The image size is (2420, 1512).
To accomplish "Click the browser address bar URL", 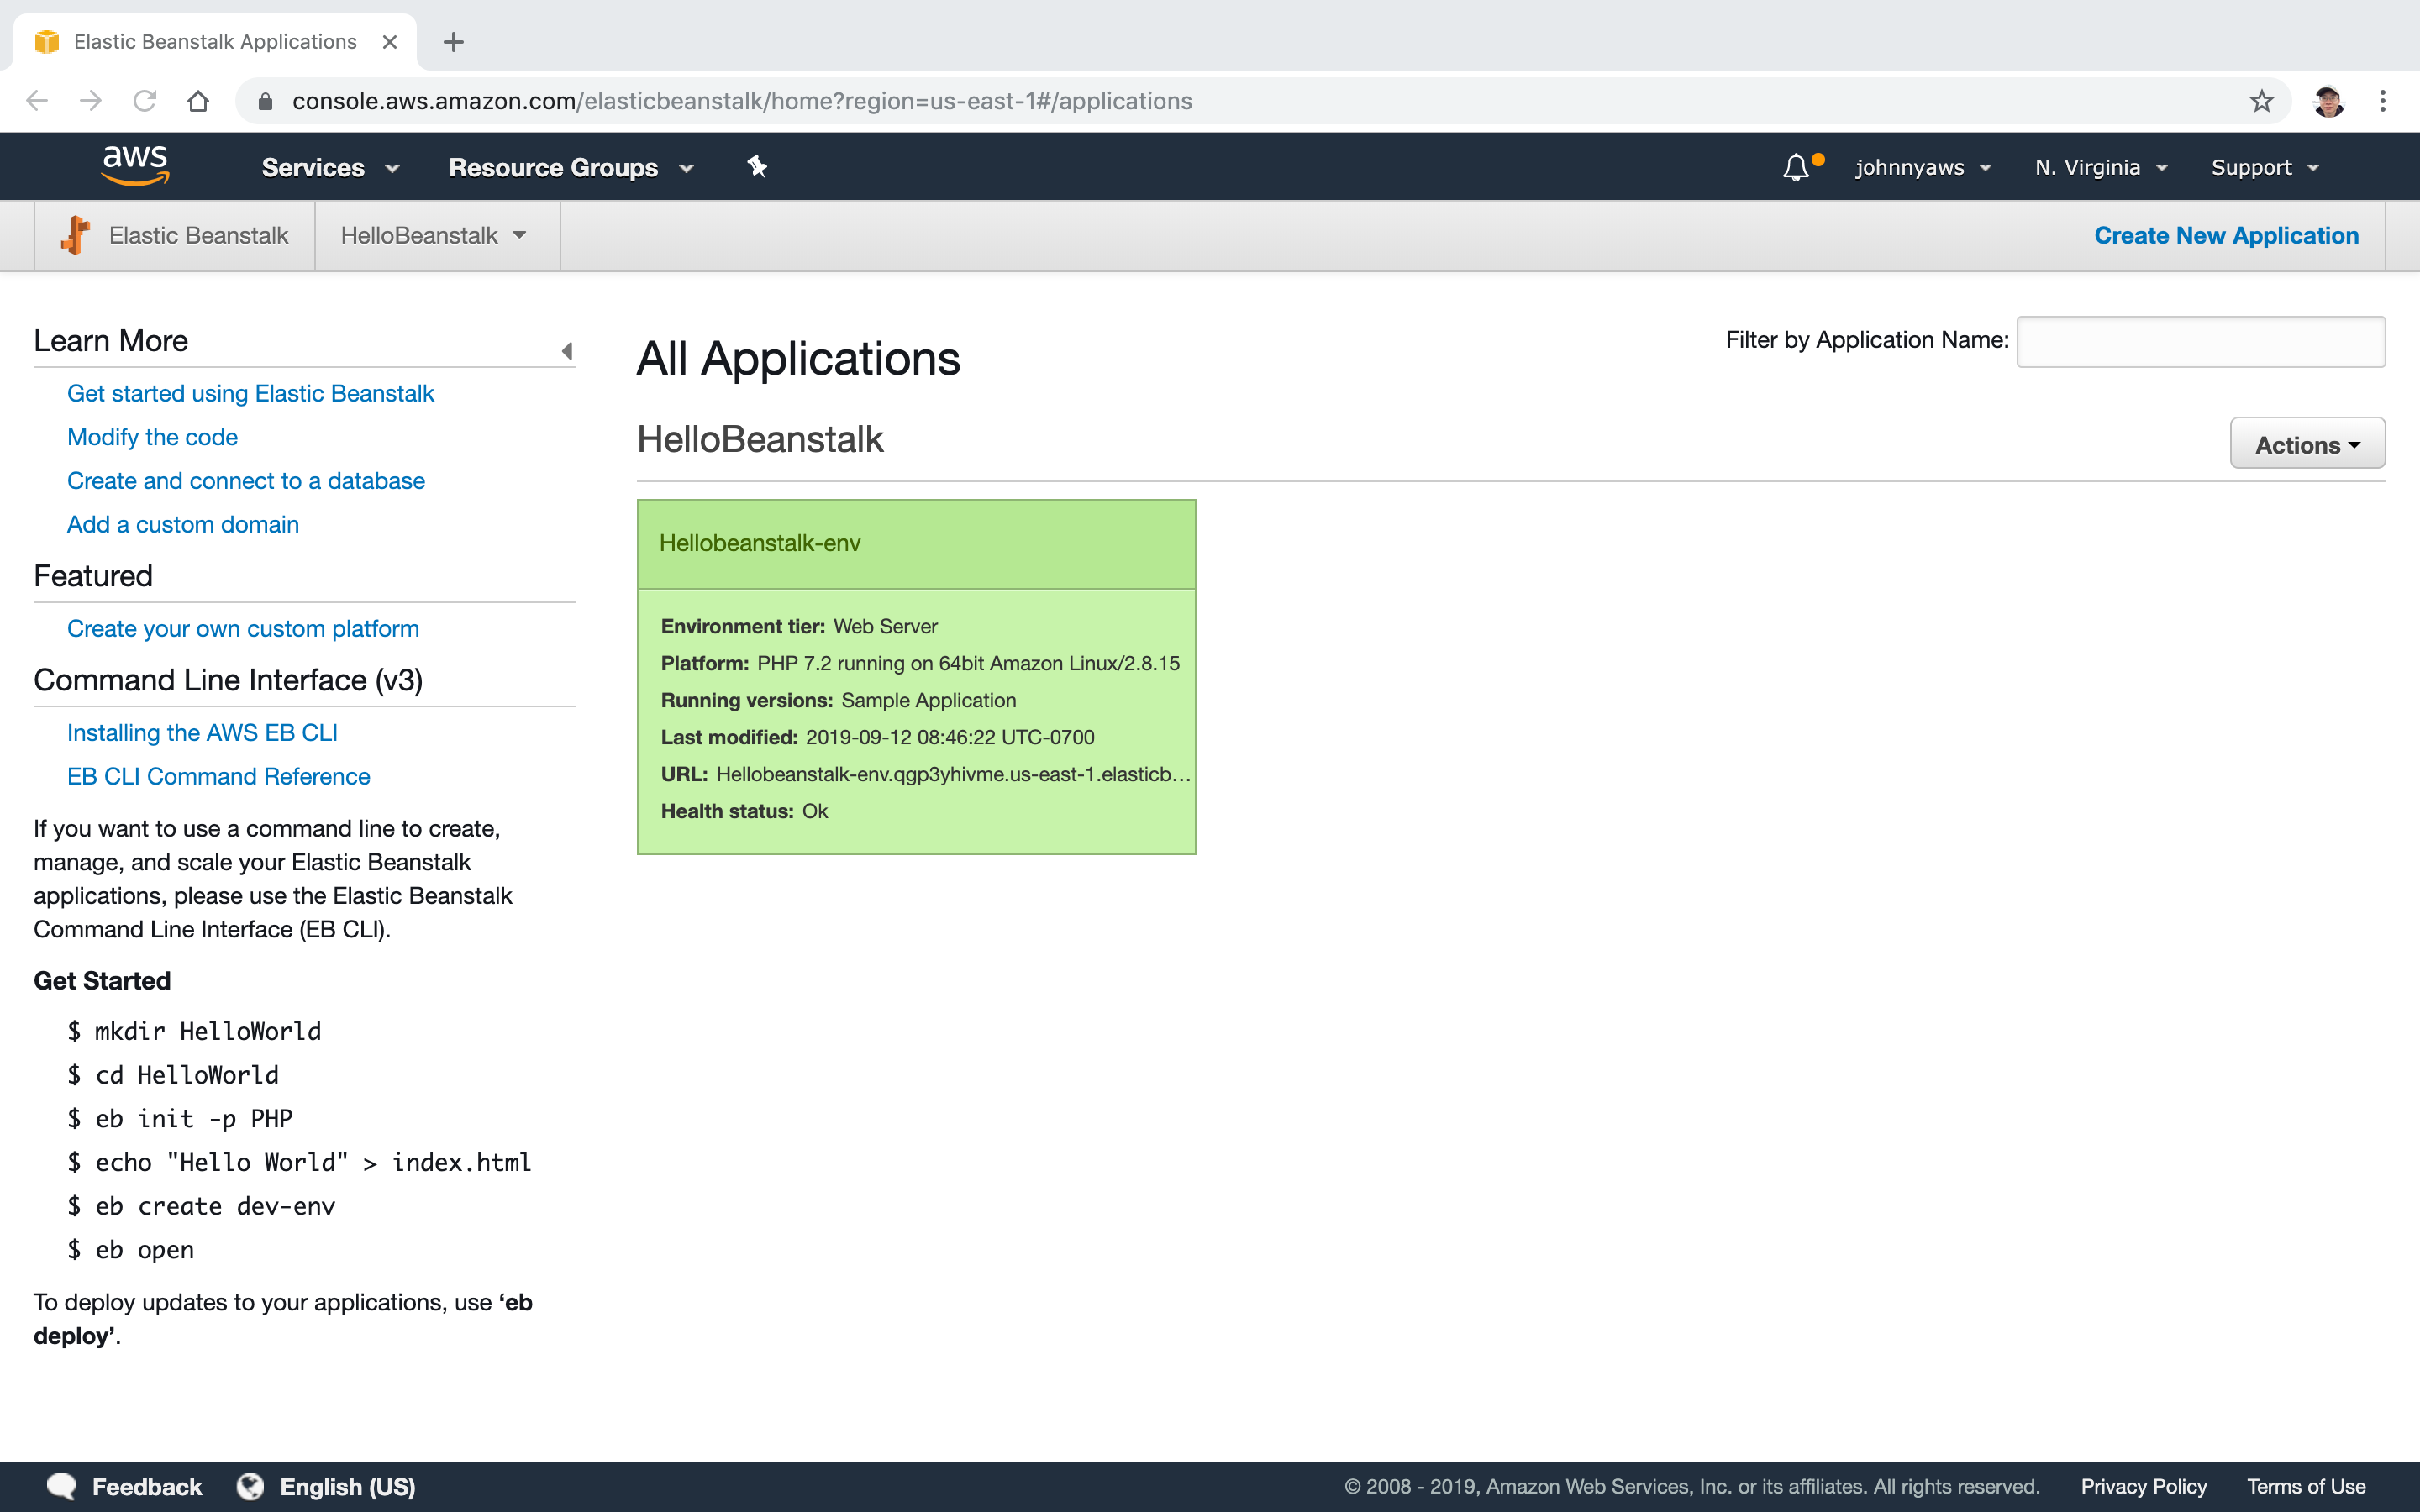I will click(x=742, y=101).
